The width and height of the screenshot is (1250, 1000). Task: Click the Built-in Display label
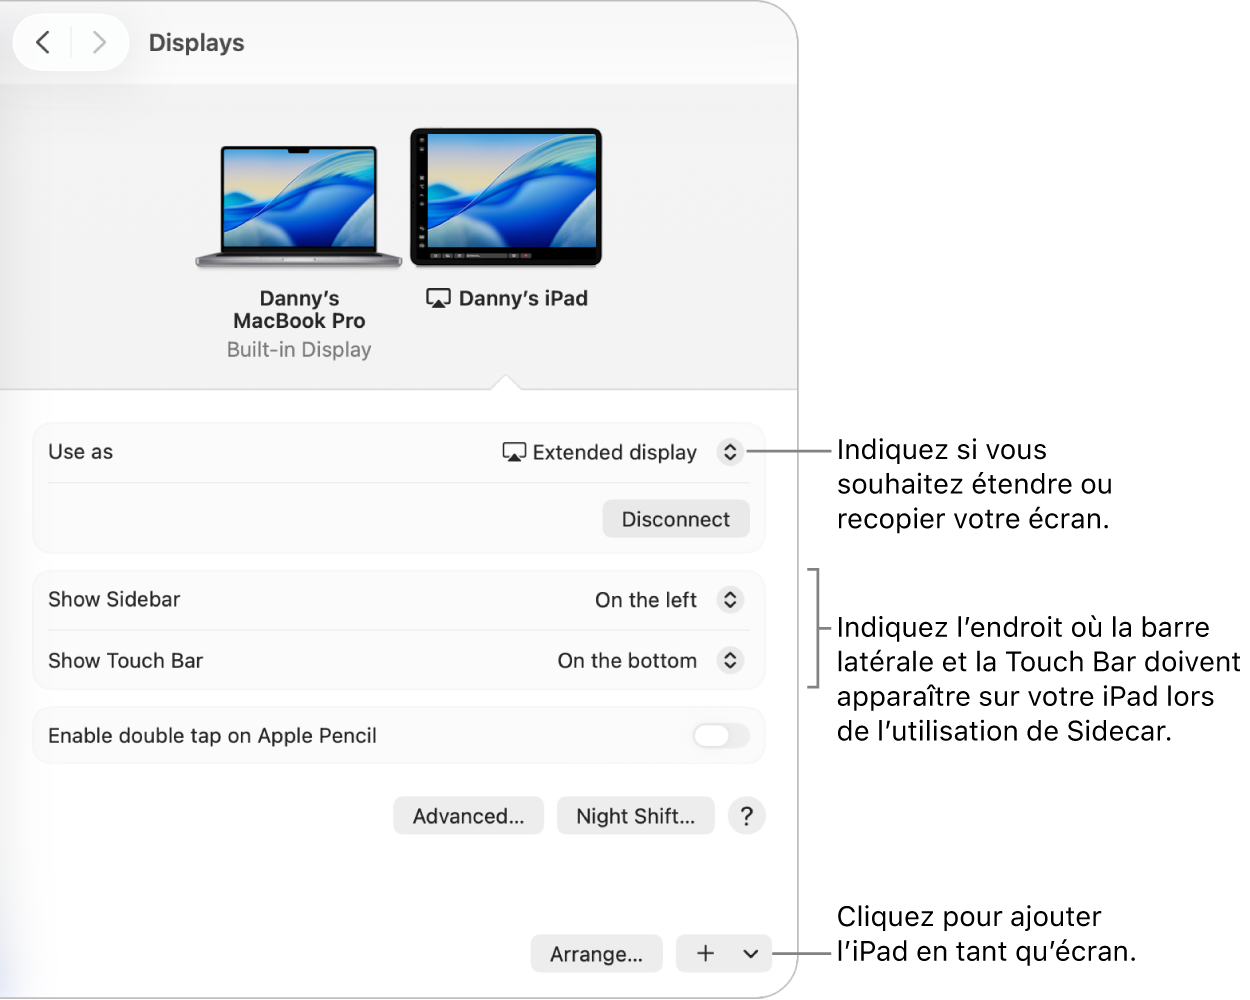[x=298, y=349]
